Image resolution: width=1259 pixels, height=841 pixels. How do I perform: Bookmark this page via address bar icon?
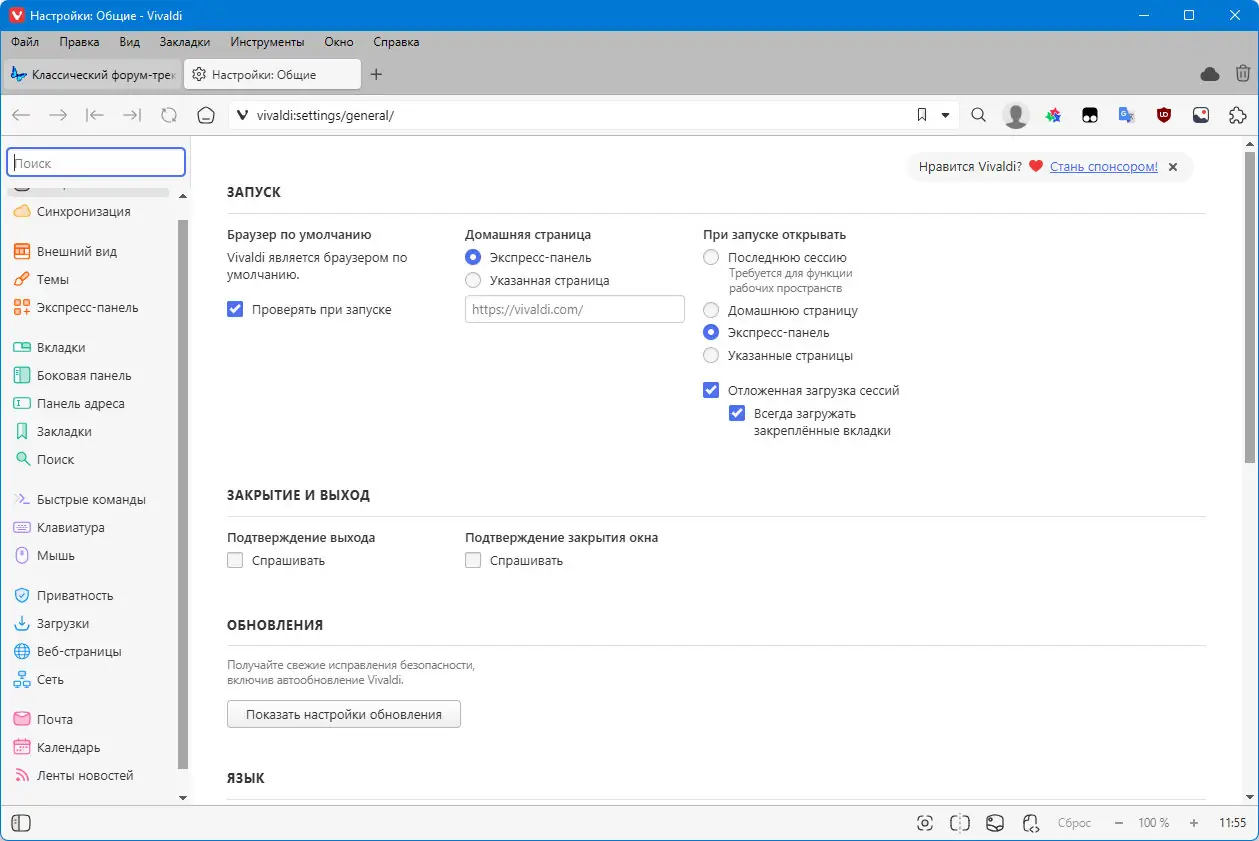tap(922, 115)
